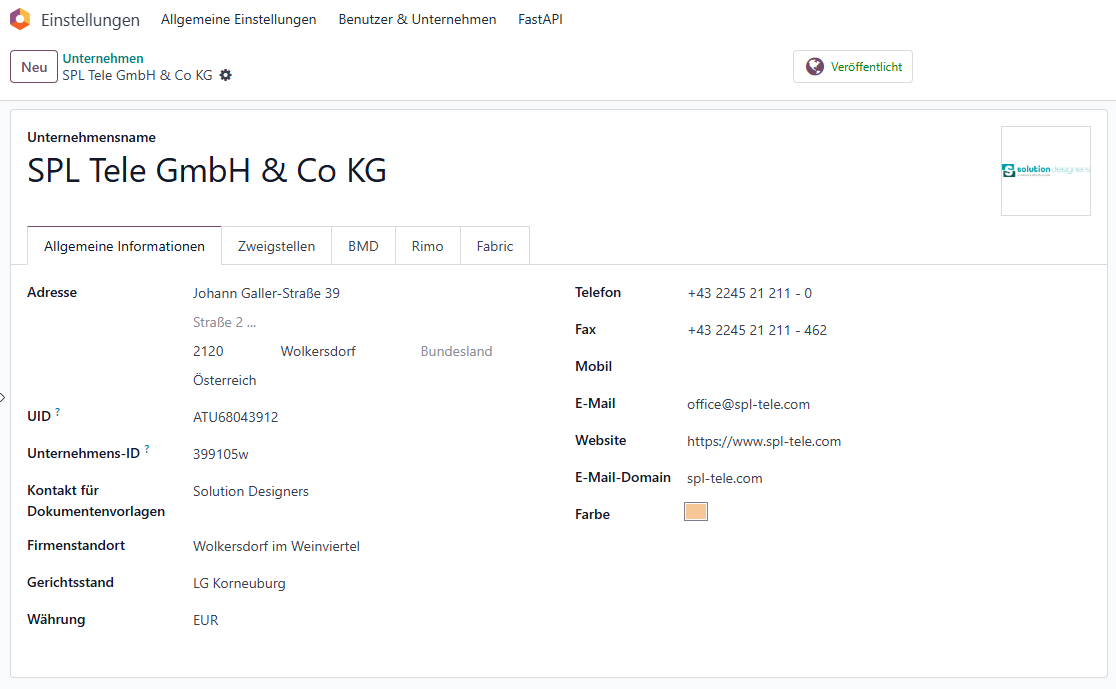Switch to the Fabric tab
1116x689 pixels.
point(495,246)
